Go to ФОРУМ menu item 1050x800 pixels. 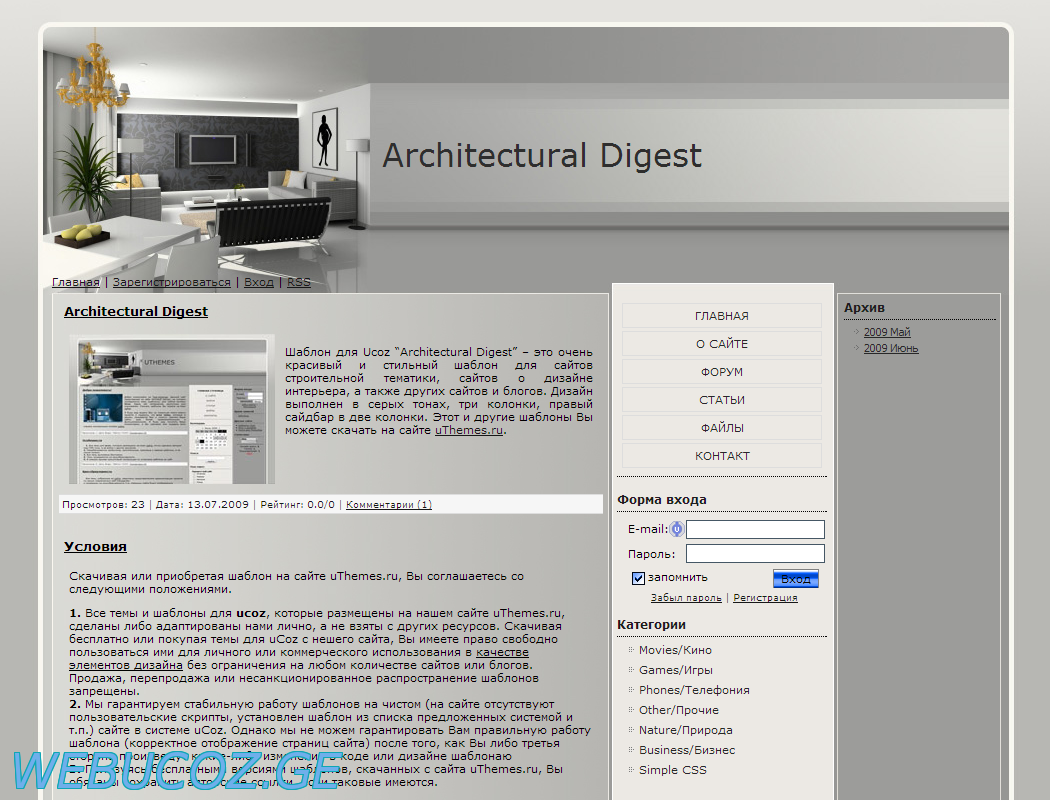tap(721, 372)
